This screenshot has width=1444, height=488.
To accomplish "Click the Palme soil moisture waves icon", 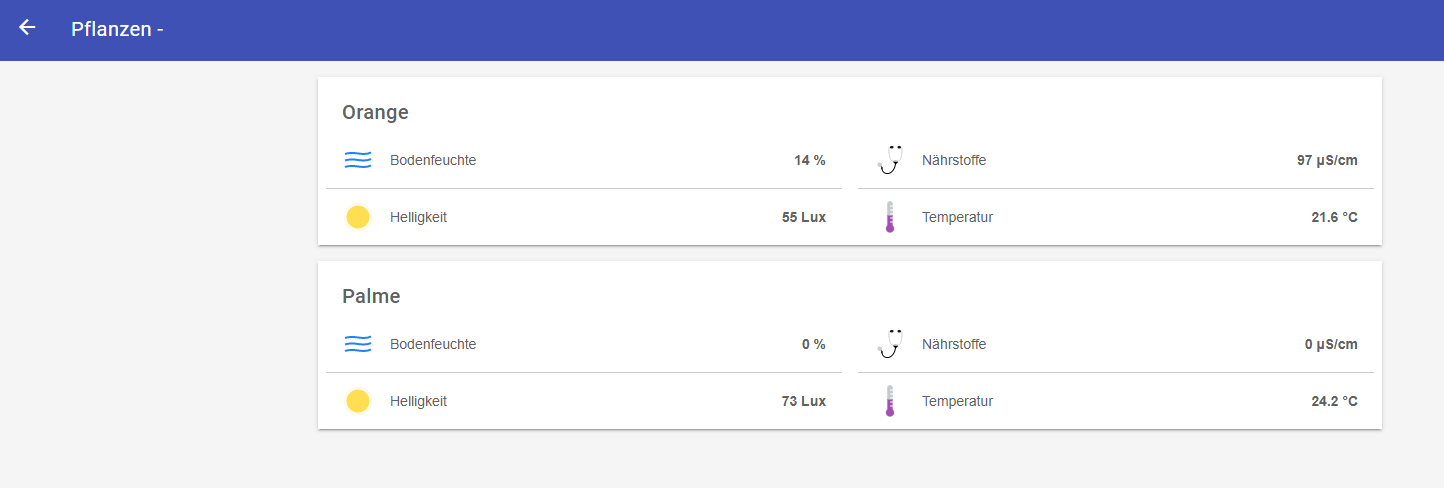I will pyautogui.click(x=358, y=344).
